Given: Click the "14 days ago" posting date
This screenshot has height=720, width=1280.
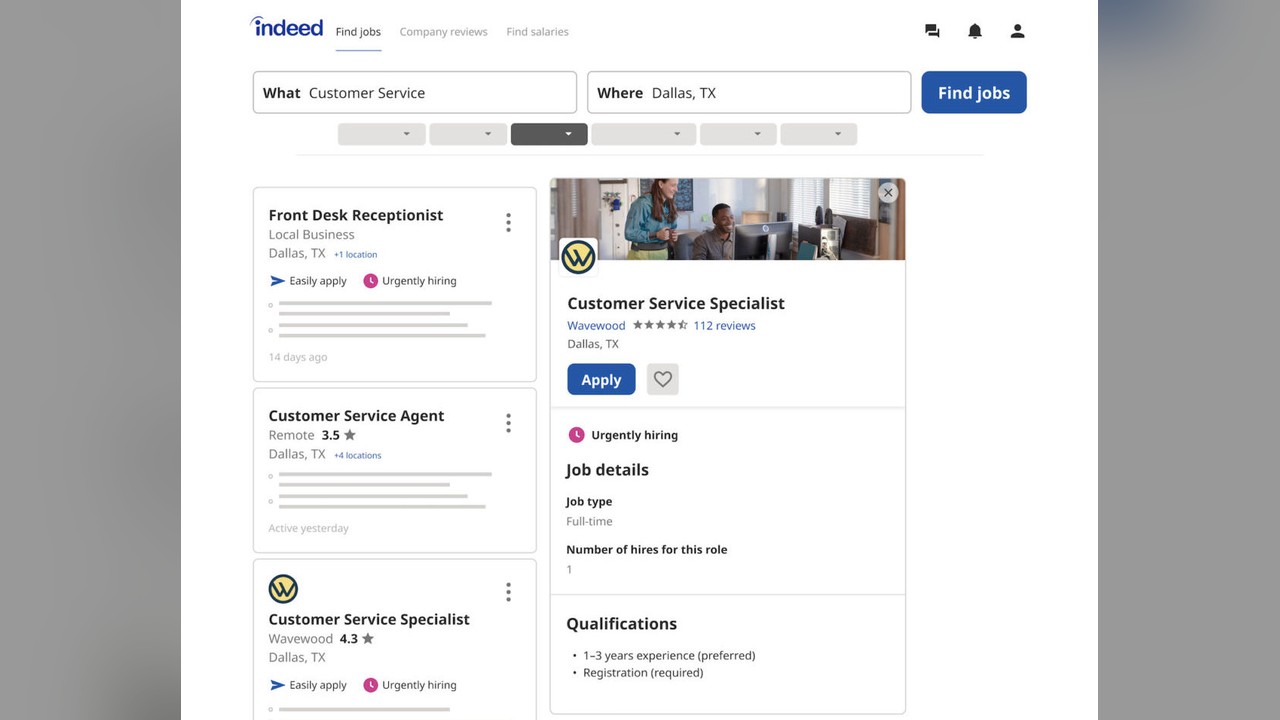Looking at the screenshot, I should click(x=298, y=357).
